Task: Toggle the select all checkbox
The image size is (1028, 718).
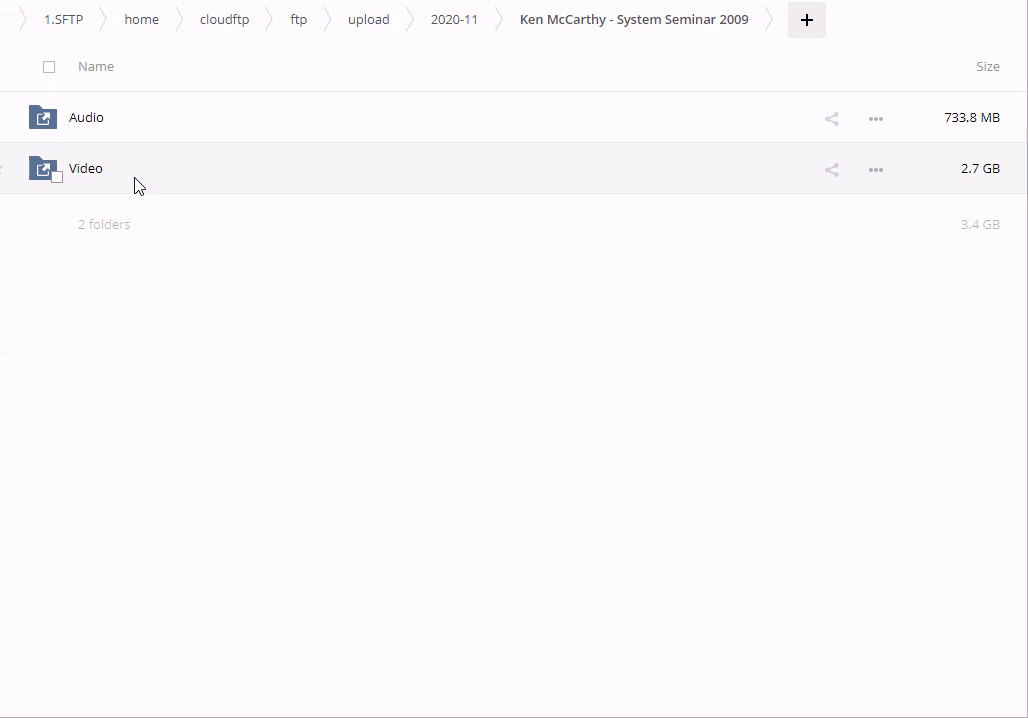Action: pos(49,67)
